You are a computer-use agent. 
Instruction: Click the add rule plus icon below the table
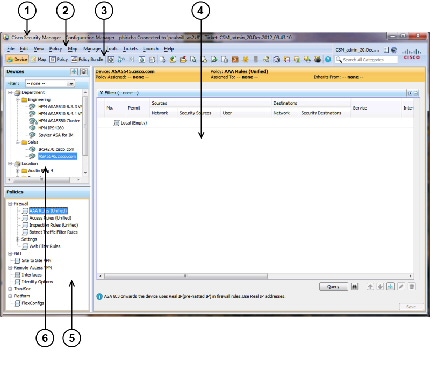click(391, 287)
